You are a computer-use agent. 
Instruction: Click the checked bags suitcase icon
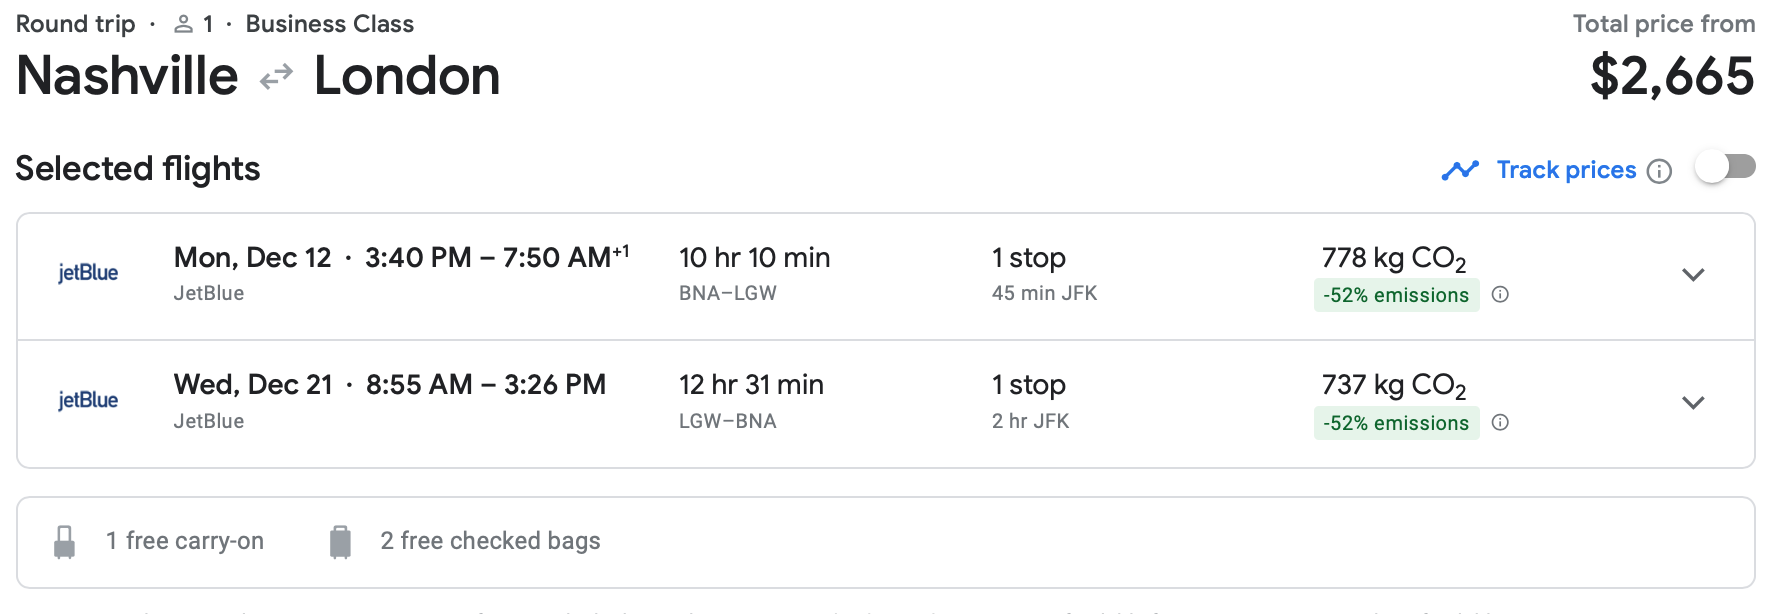340,541
